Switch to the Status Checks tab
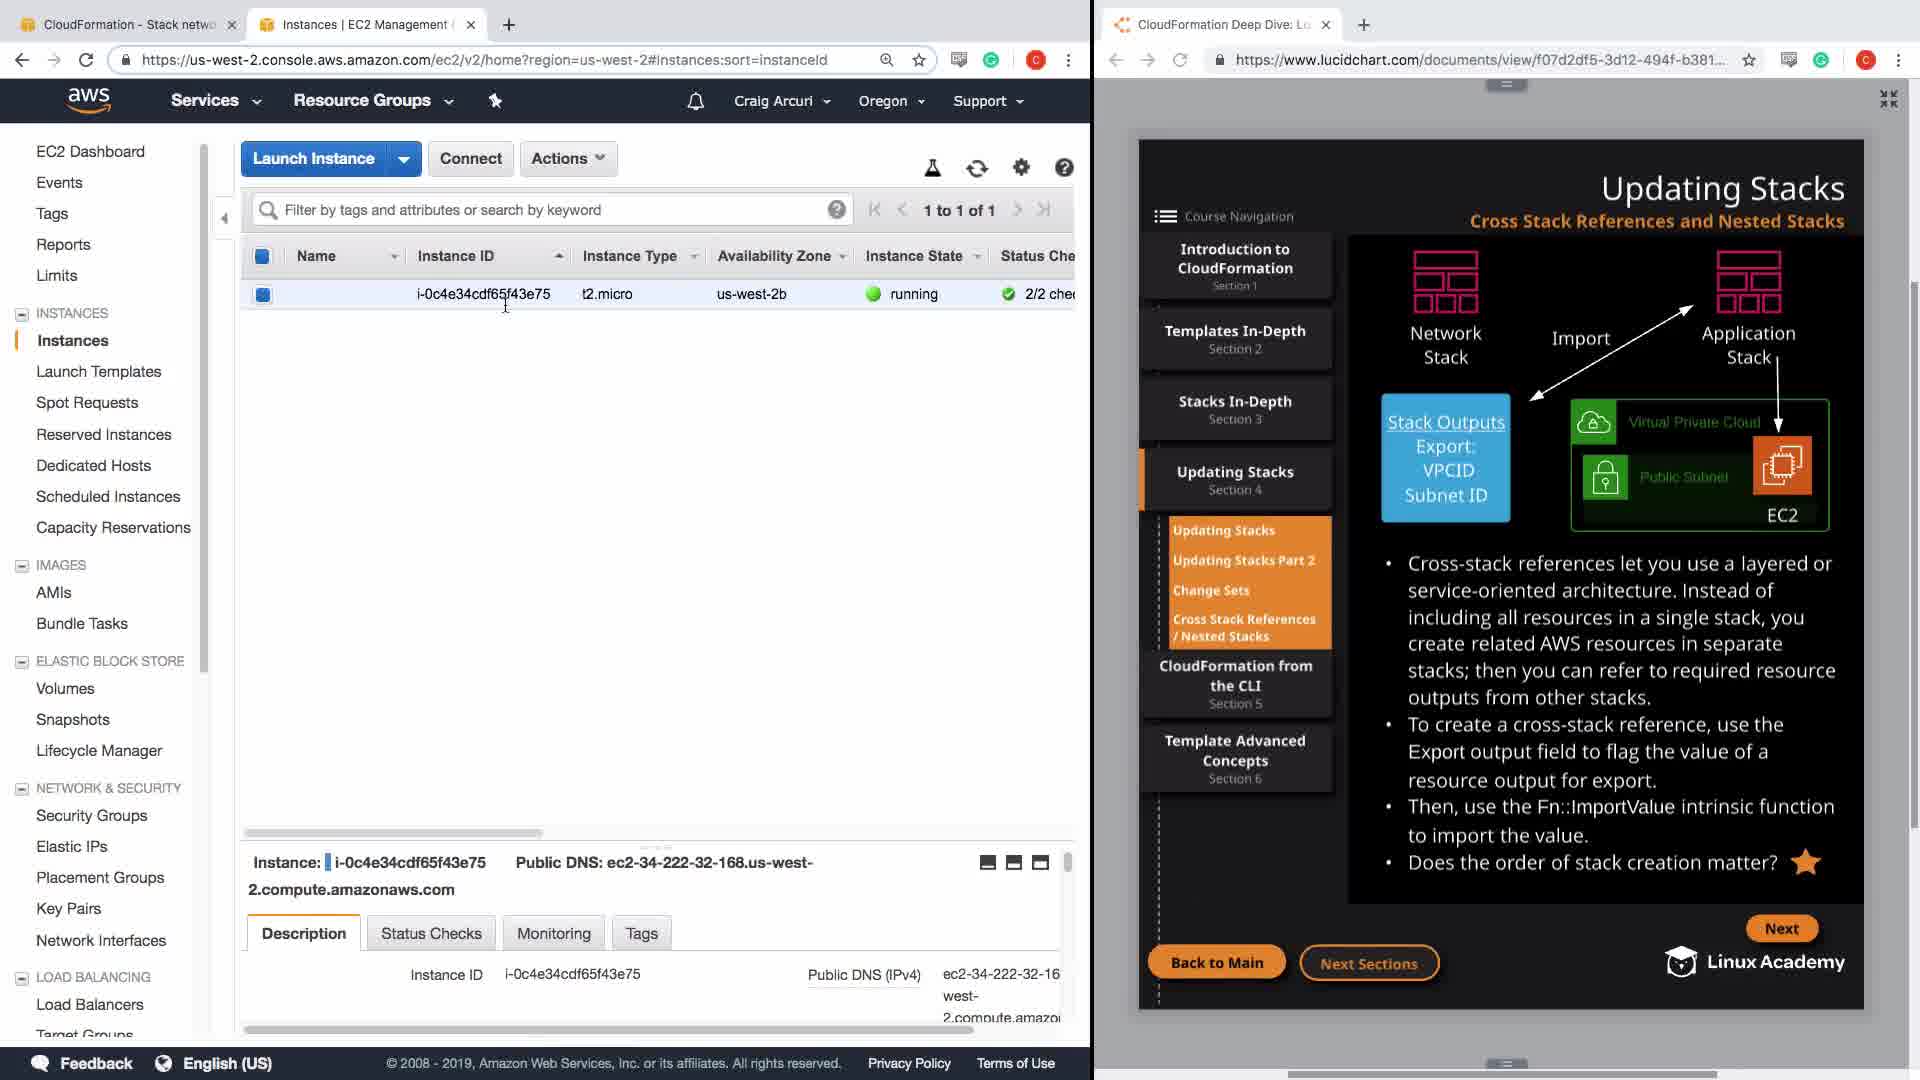The image size is (1920, 1080). tap(431, 933)
